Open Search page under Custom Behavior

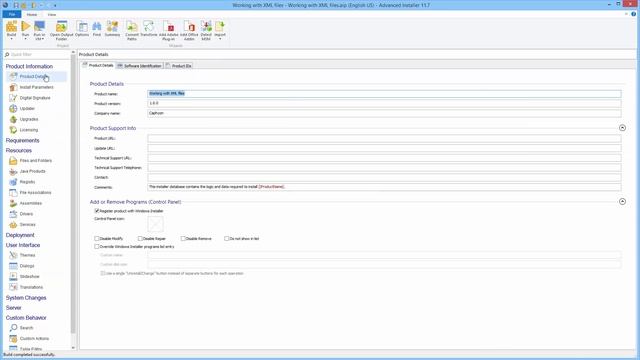click(26, 328)
